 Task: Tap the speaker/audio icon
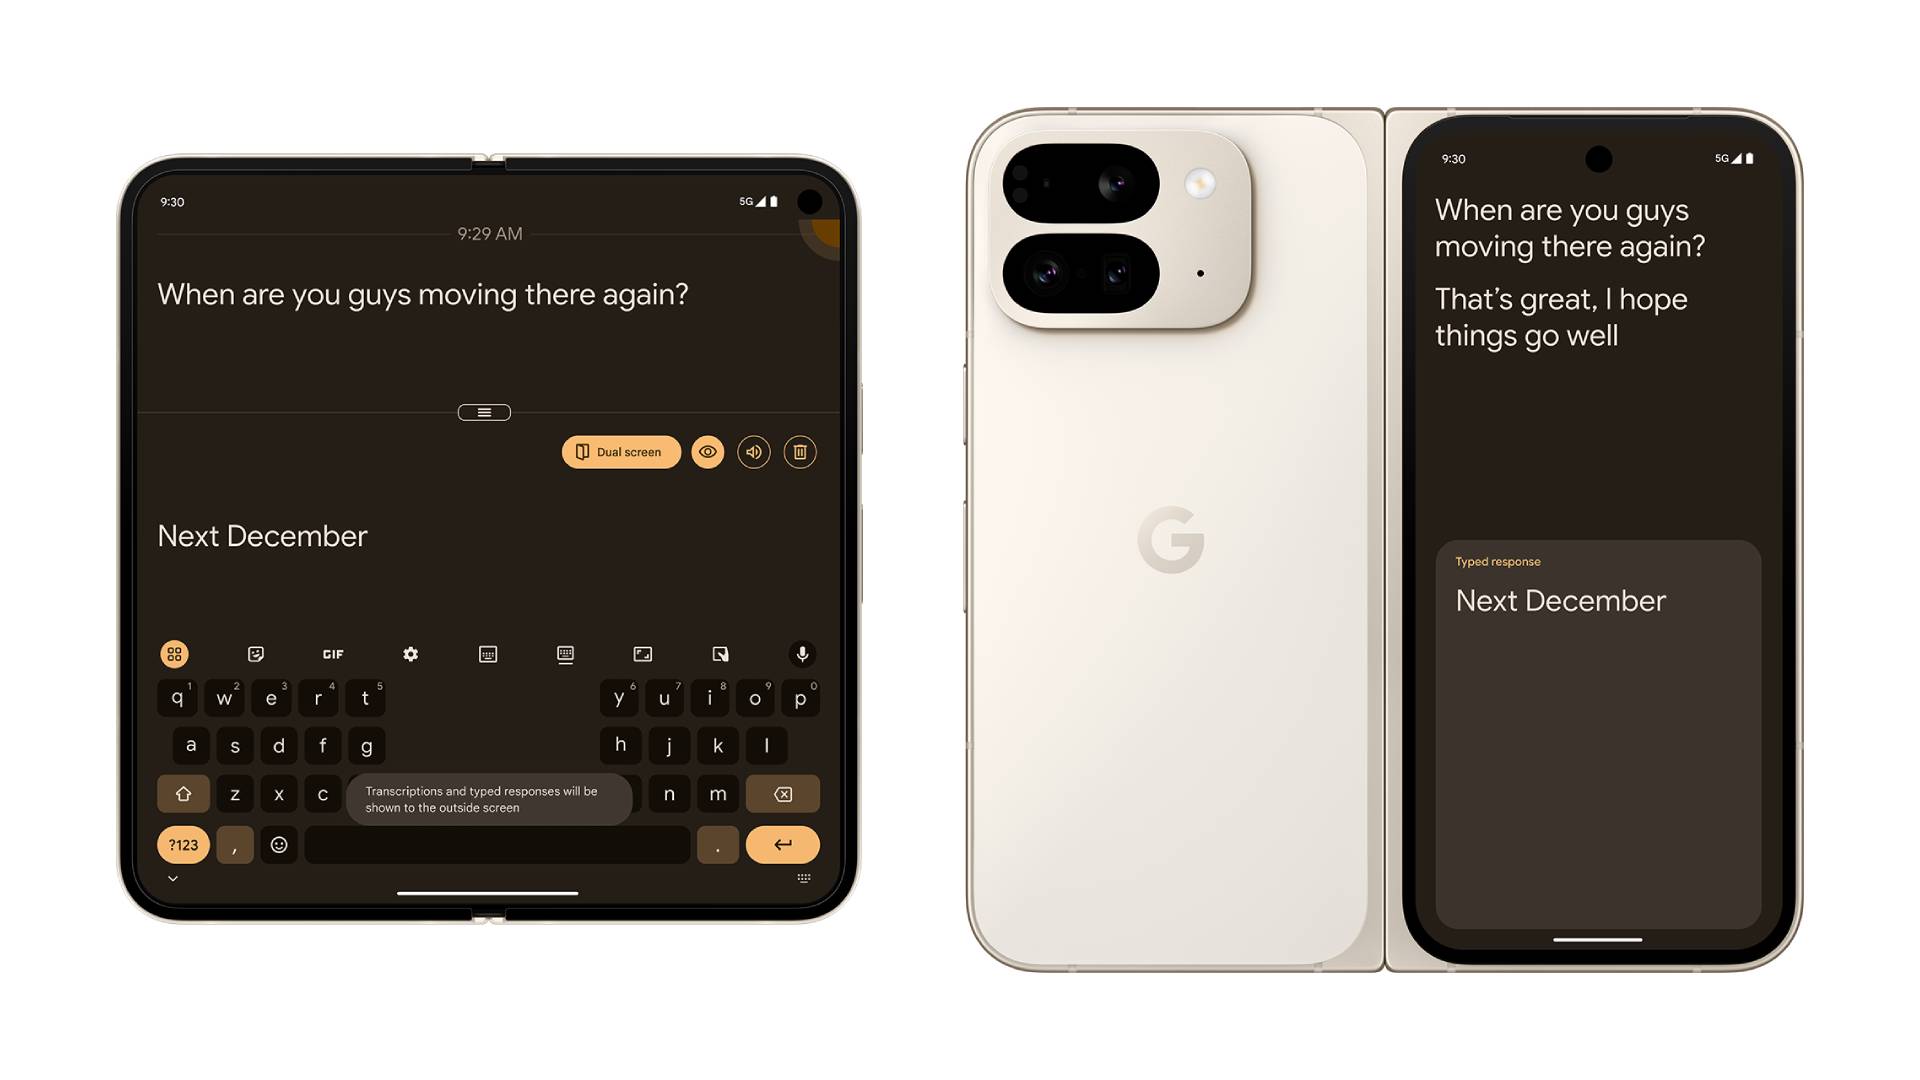coord(752,452)
